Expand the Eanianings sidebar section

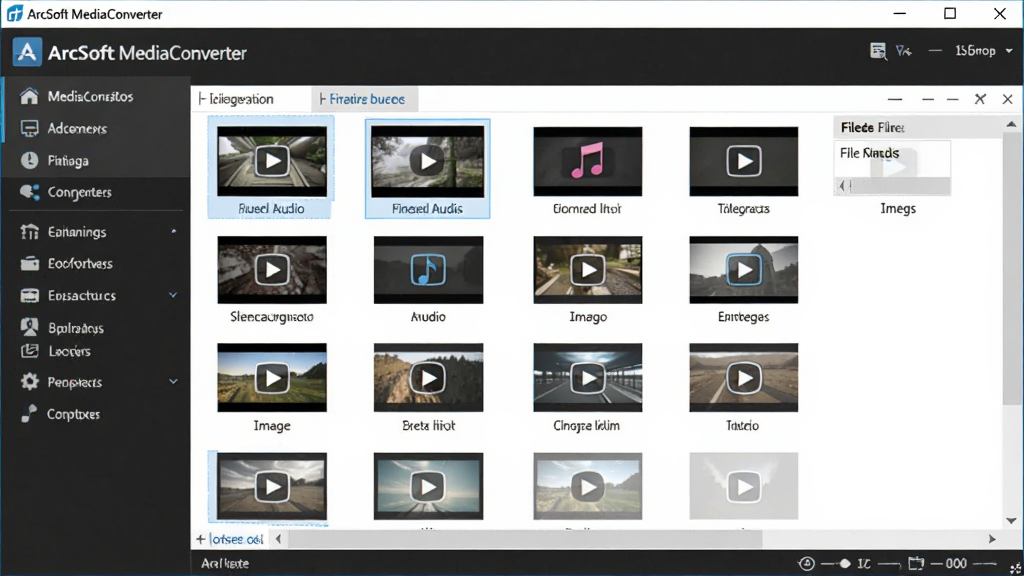(174, 231)
